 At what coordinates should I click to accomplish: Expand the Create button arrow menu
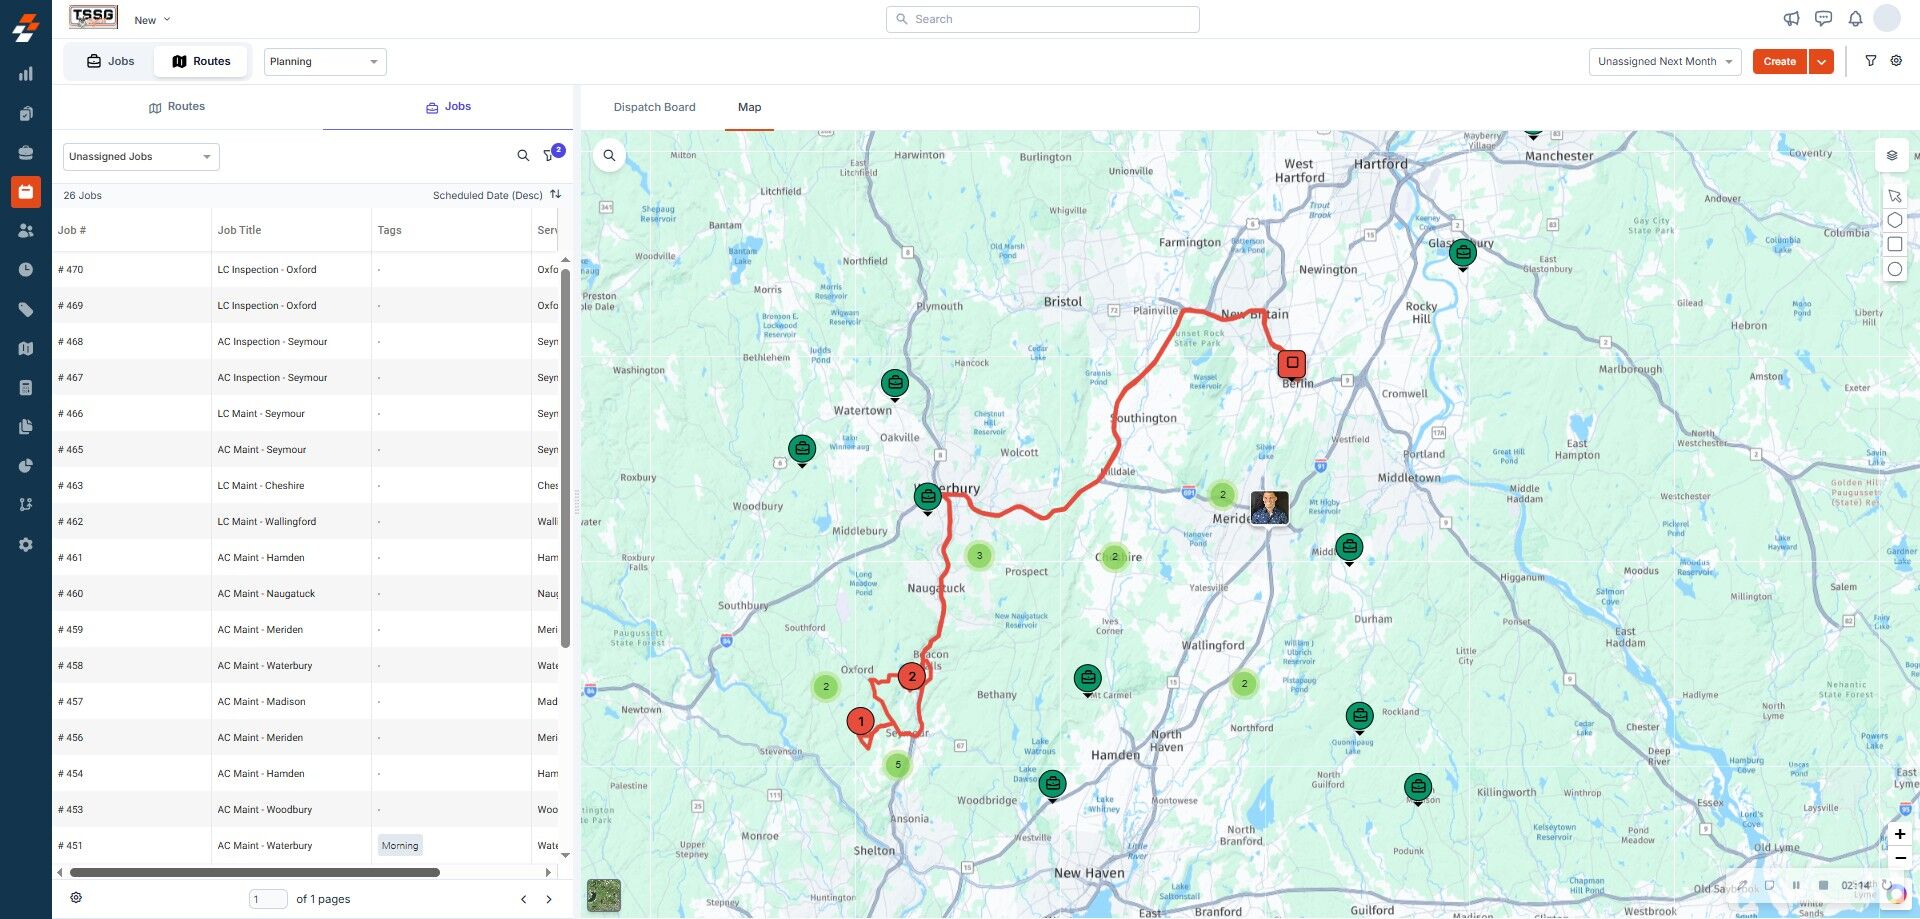pos(1822,62)
